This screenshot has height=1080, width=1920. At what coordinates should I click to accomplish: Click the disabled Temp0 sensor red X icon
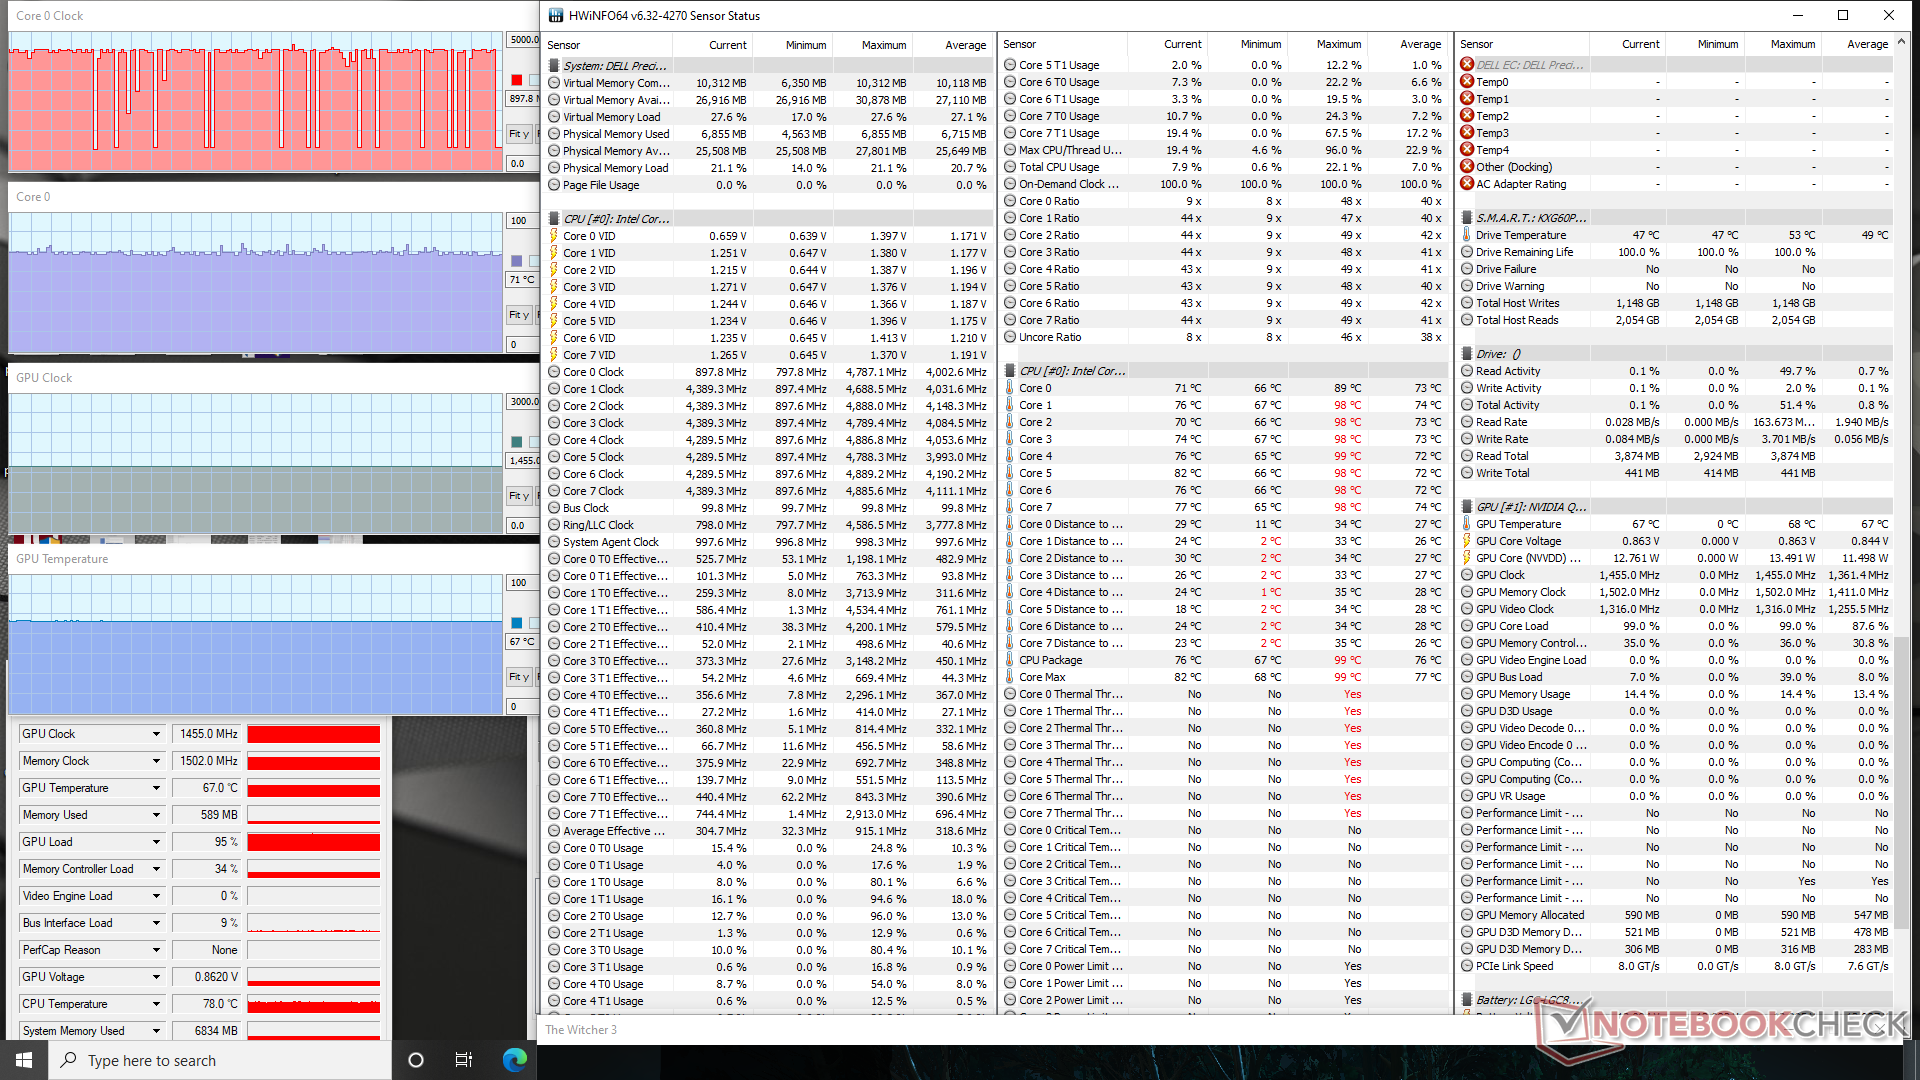tap(1467, 82)
